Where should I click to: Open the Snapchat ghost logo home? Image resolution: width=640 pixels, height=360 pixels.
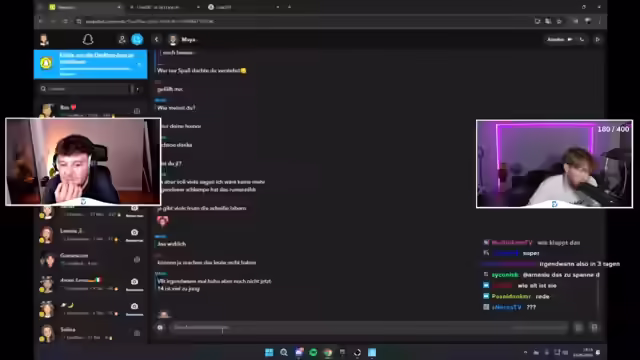[x=88, y=39]
